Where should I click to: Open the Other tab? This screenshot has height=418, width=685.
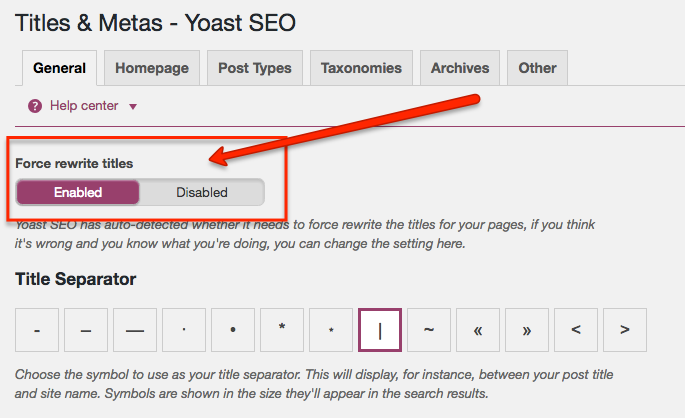point(537,68)
